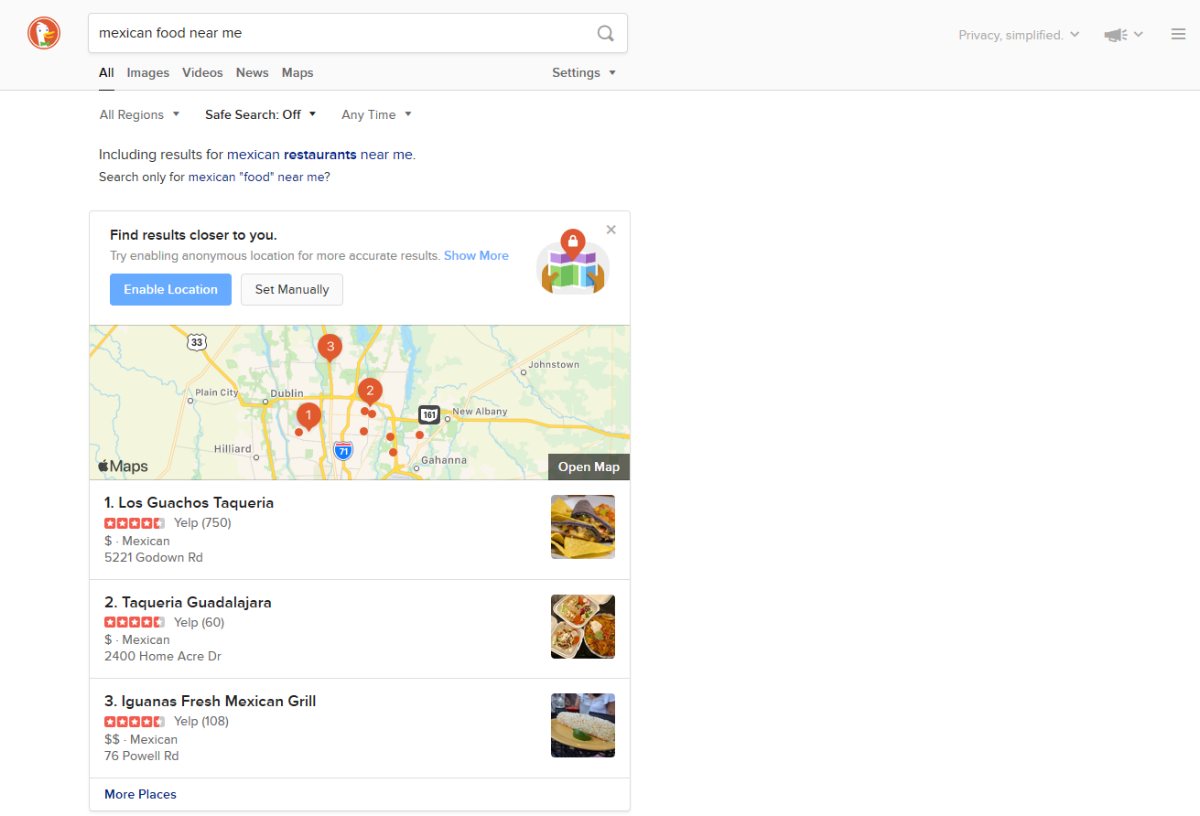Open the hamburger menu icon
Viewport: 1200px width, 816px height.
pos(1178,34)
